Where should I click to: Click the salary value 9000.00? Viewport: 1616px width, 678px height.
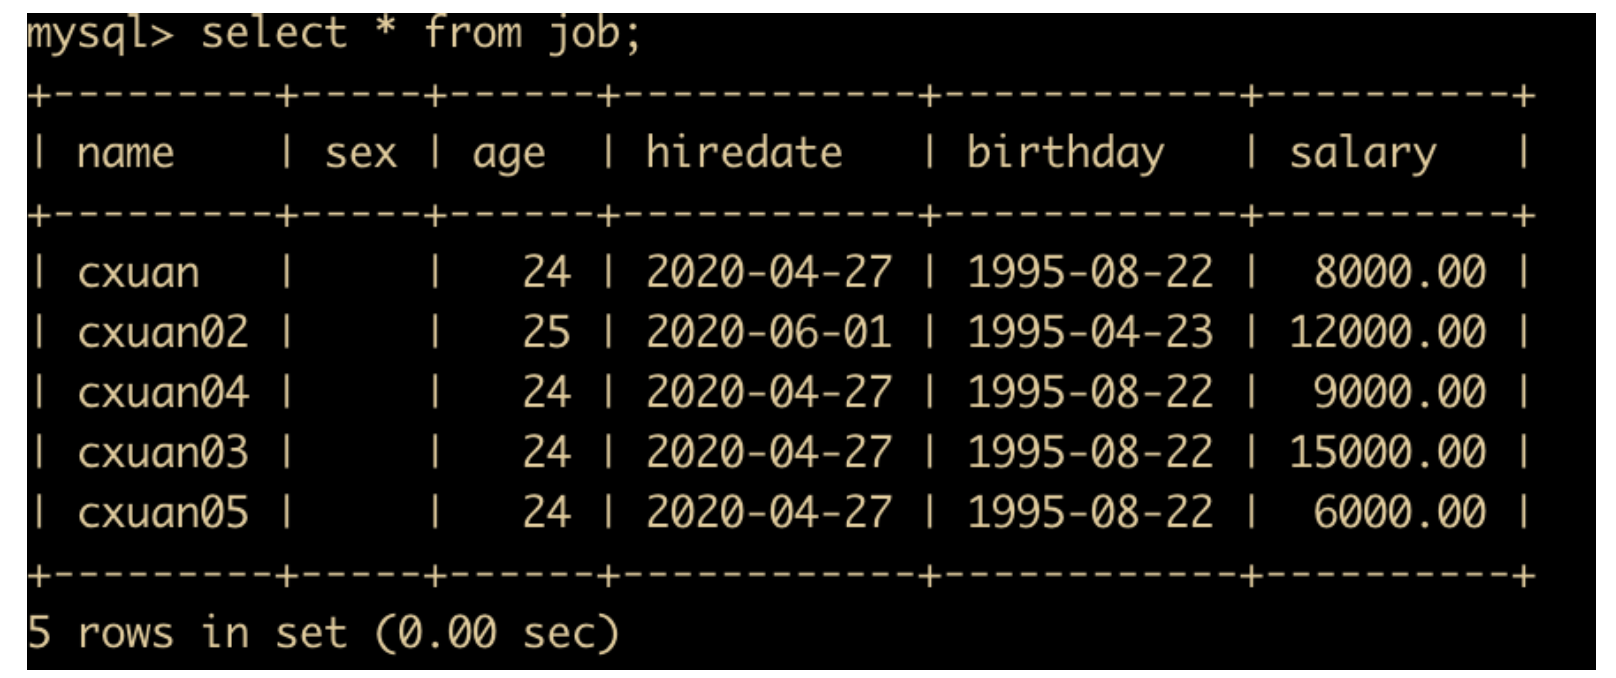point(1400,392)
